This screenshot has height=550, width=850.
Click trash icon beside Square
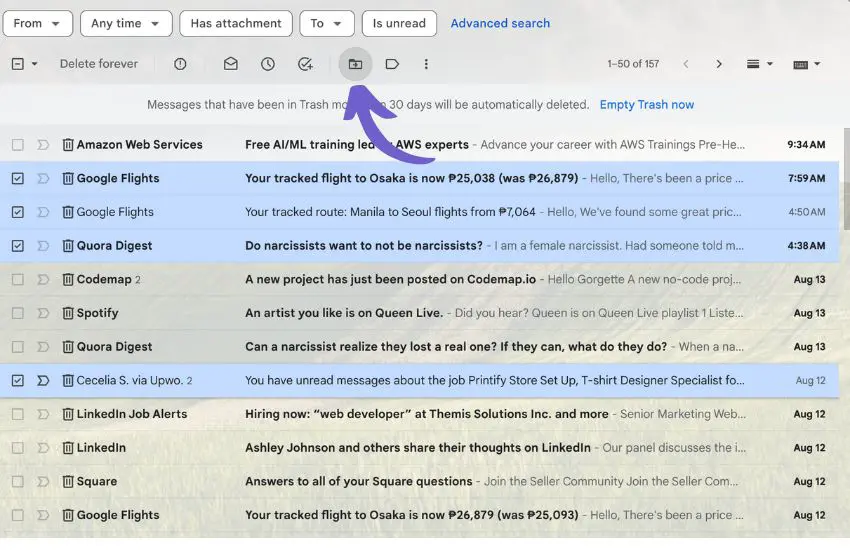(68, 481)
